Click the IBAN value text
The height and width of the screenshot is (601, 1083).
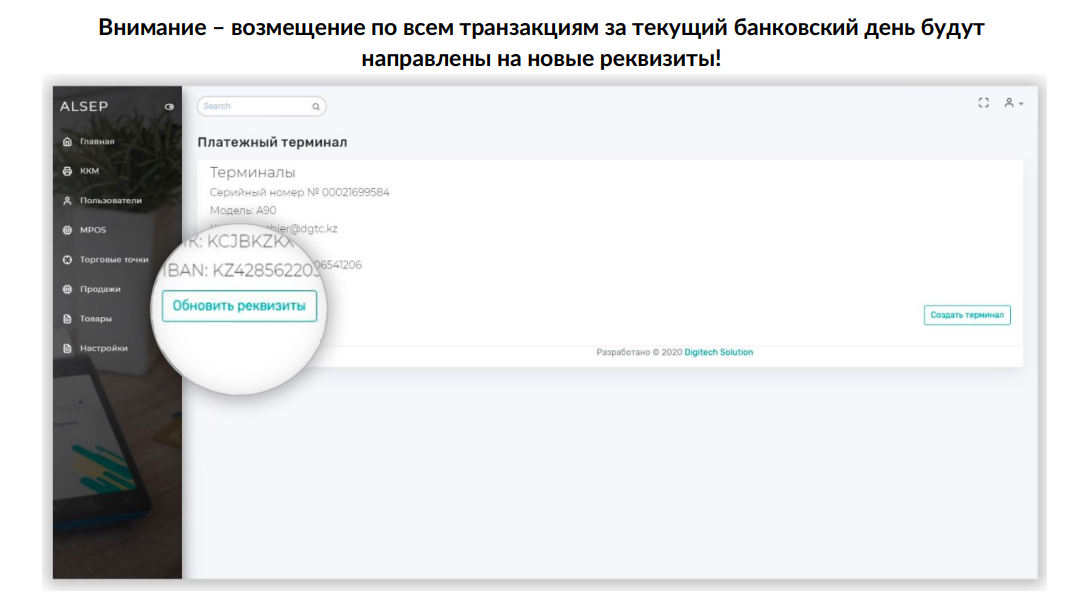pos(264,271)
